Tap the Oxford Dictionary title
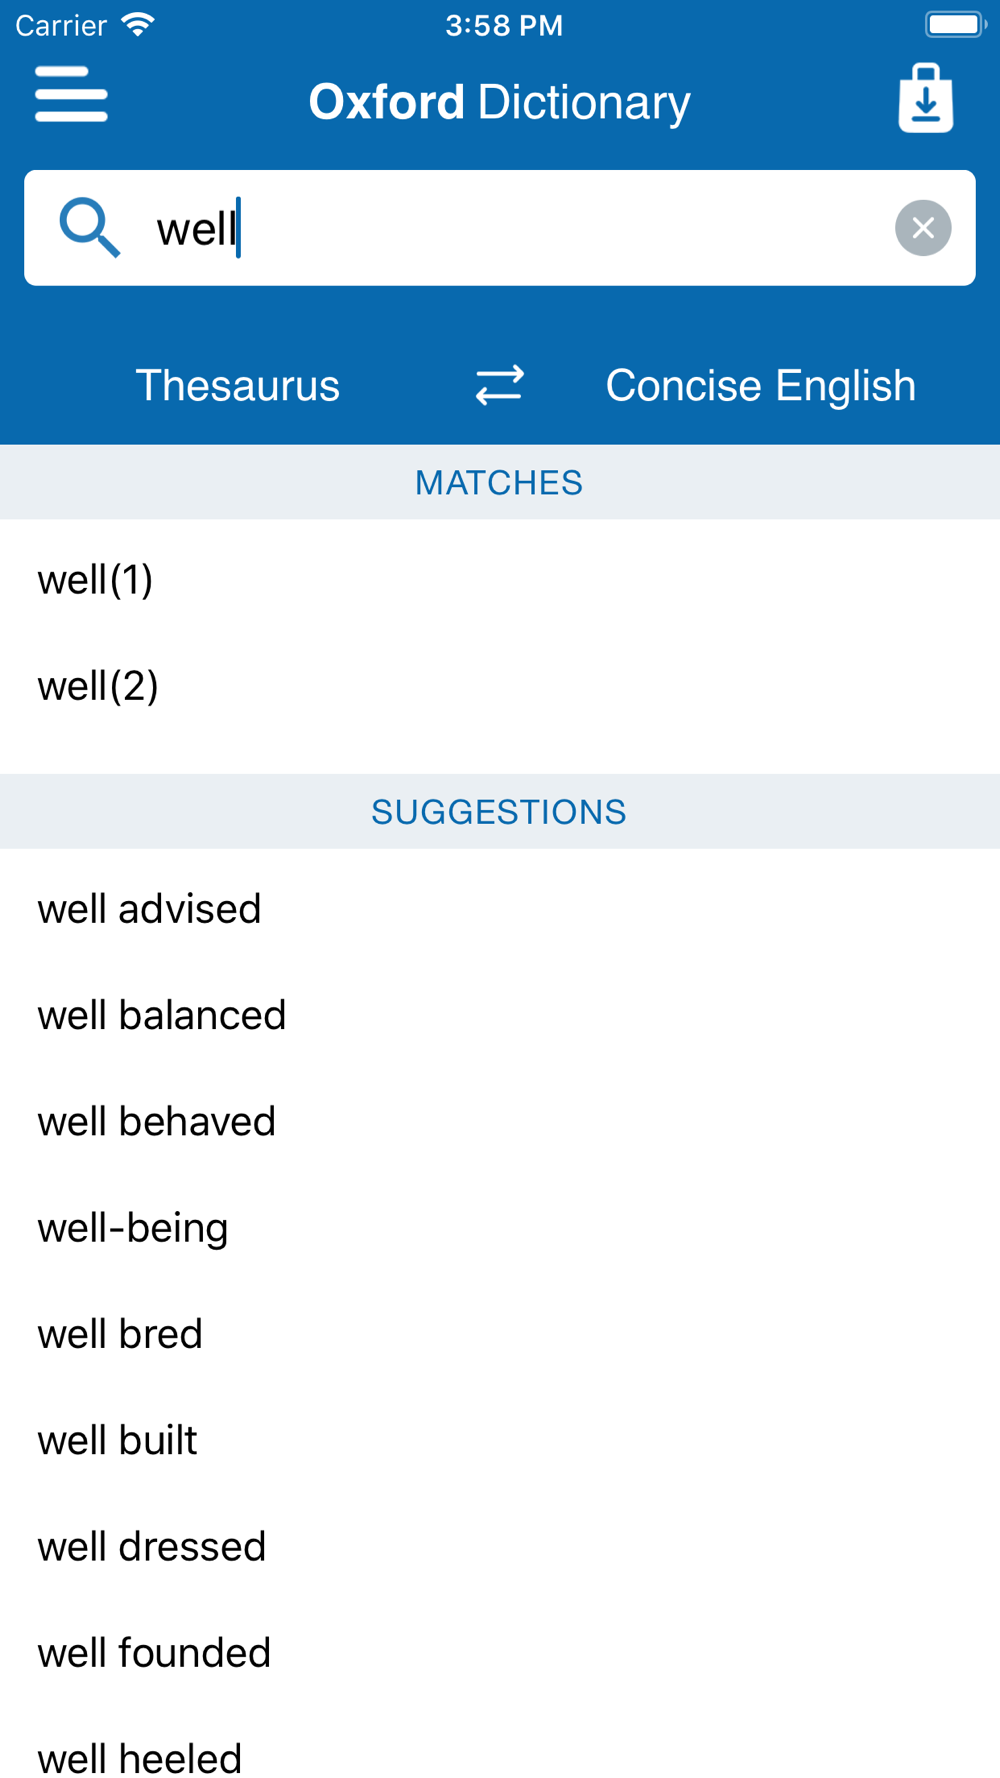1000x1778 pixels. point(499,102)
